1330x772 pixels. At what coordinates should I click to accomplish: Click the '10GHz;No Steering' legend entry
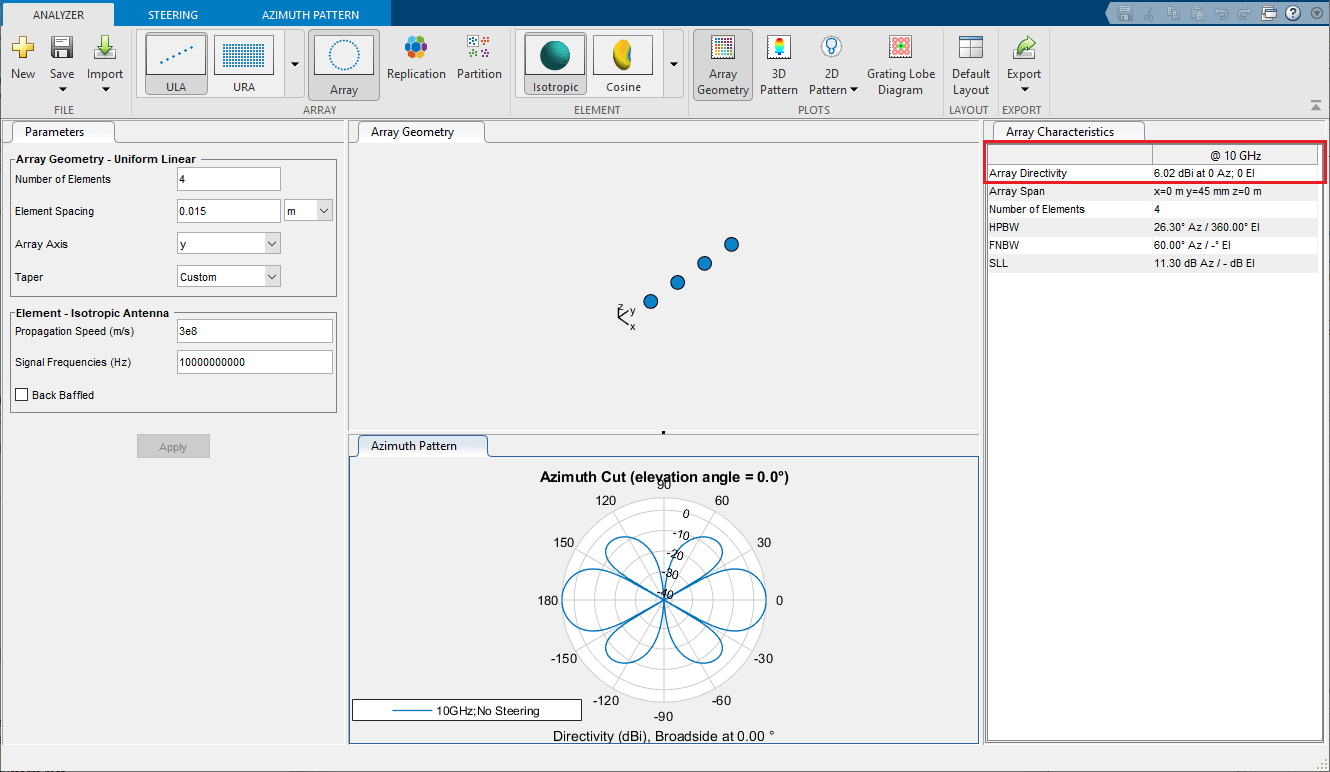pos(467,711)
